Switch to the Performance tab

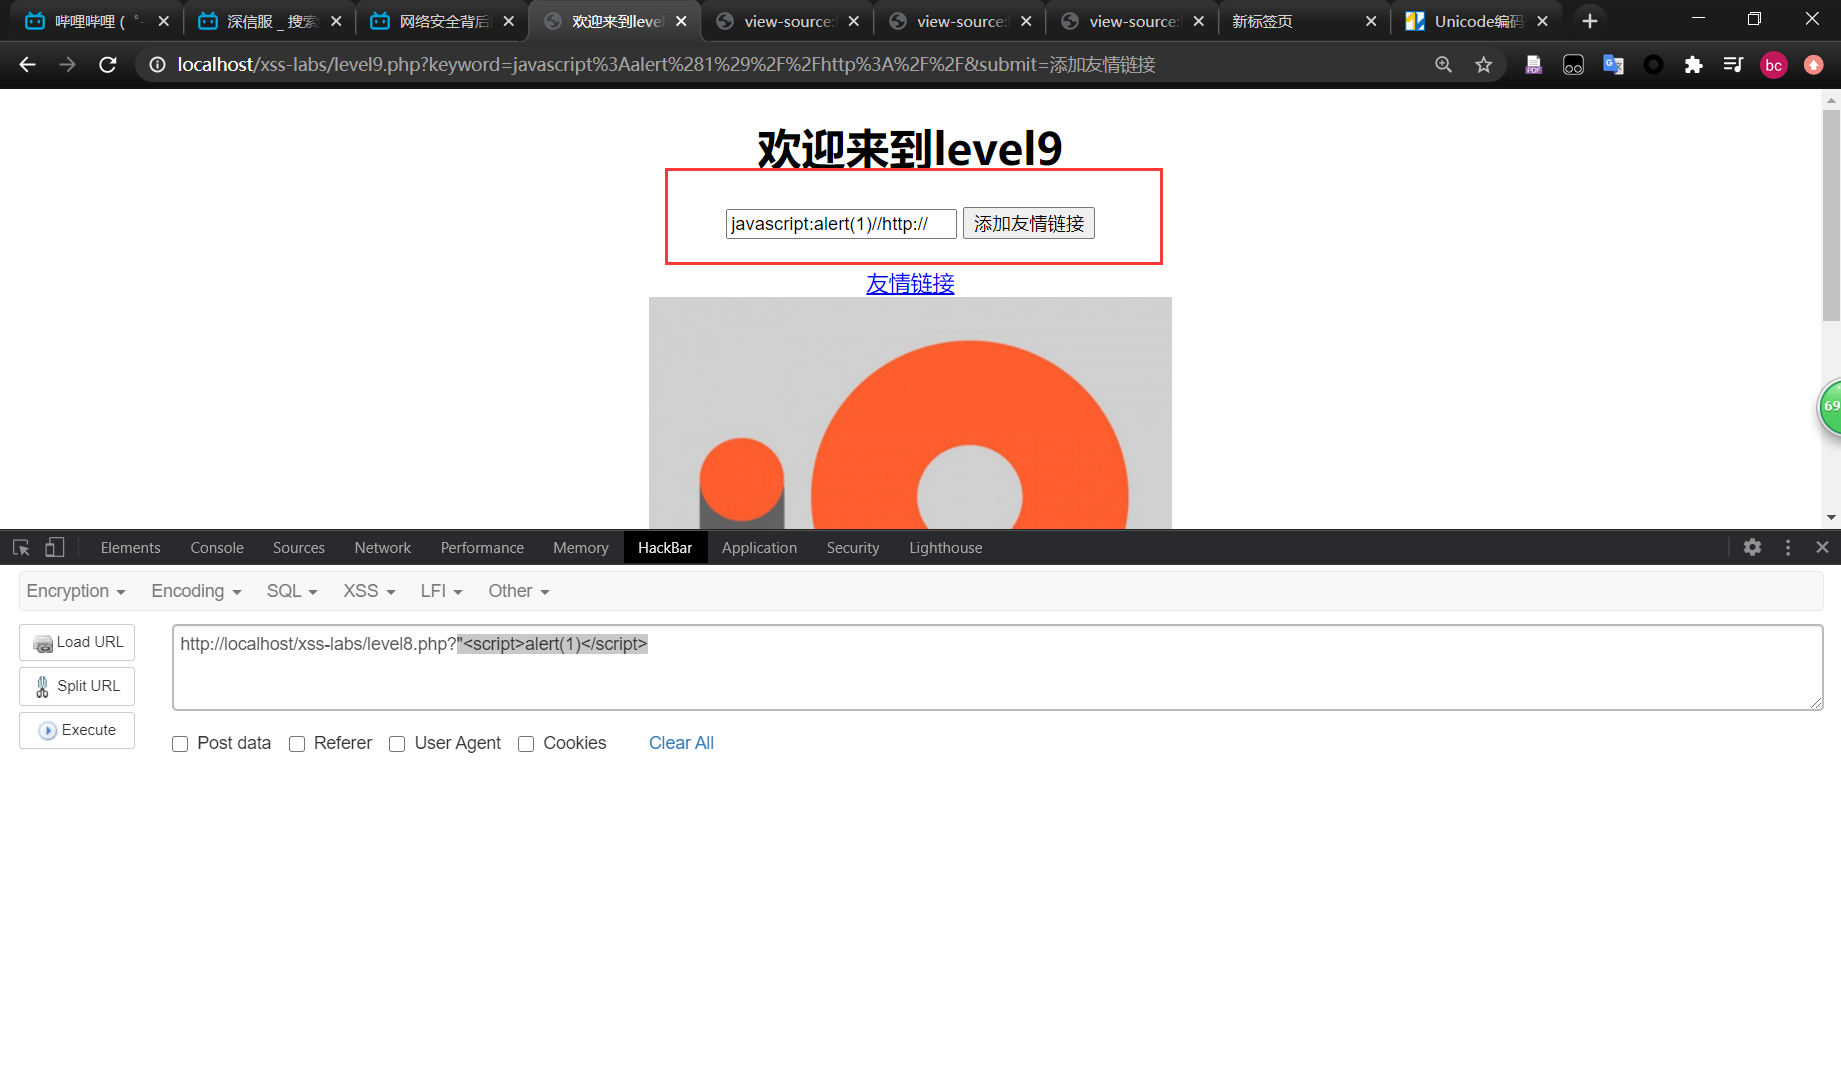pyautogui.click(x=482, y=548)
